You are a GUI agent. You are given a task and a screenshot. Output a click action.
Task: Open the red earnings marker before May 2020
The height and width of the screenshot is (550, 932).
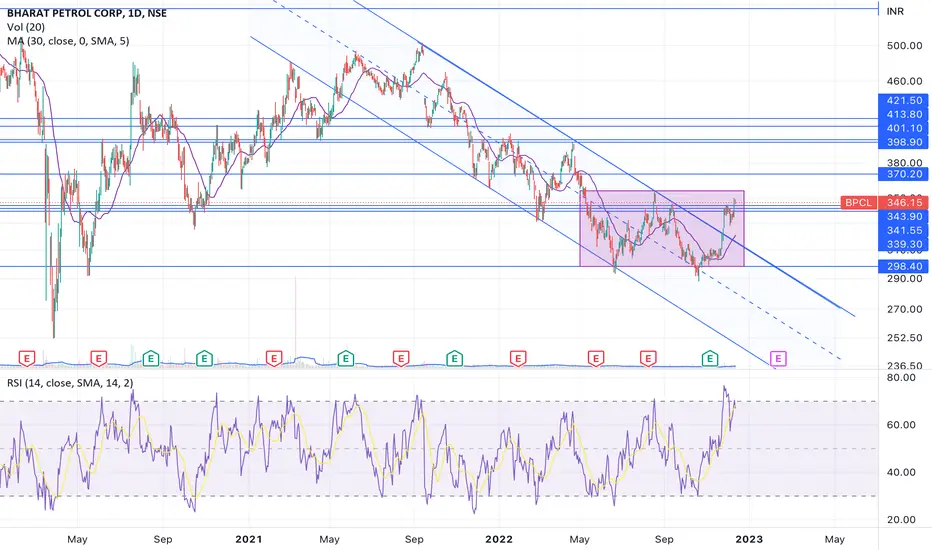tap(27, 359)
